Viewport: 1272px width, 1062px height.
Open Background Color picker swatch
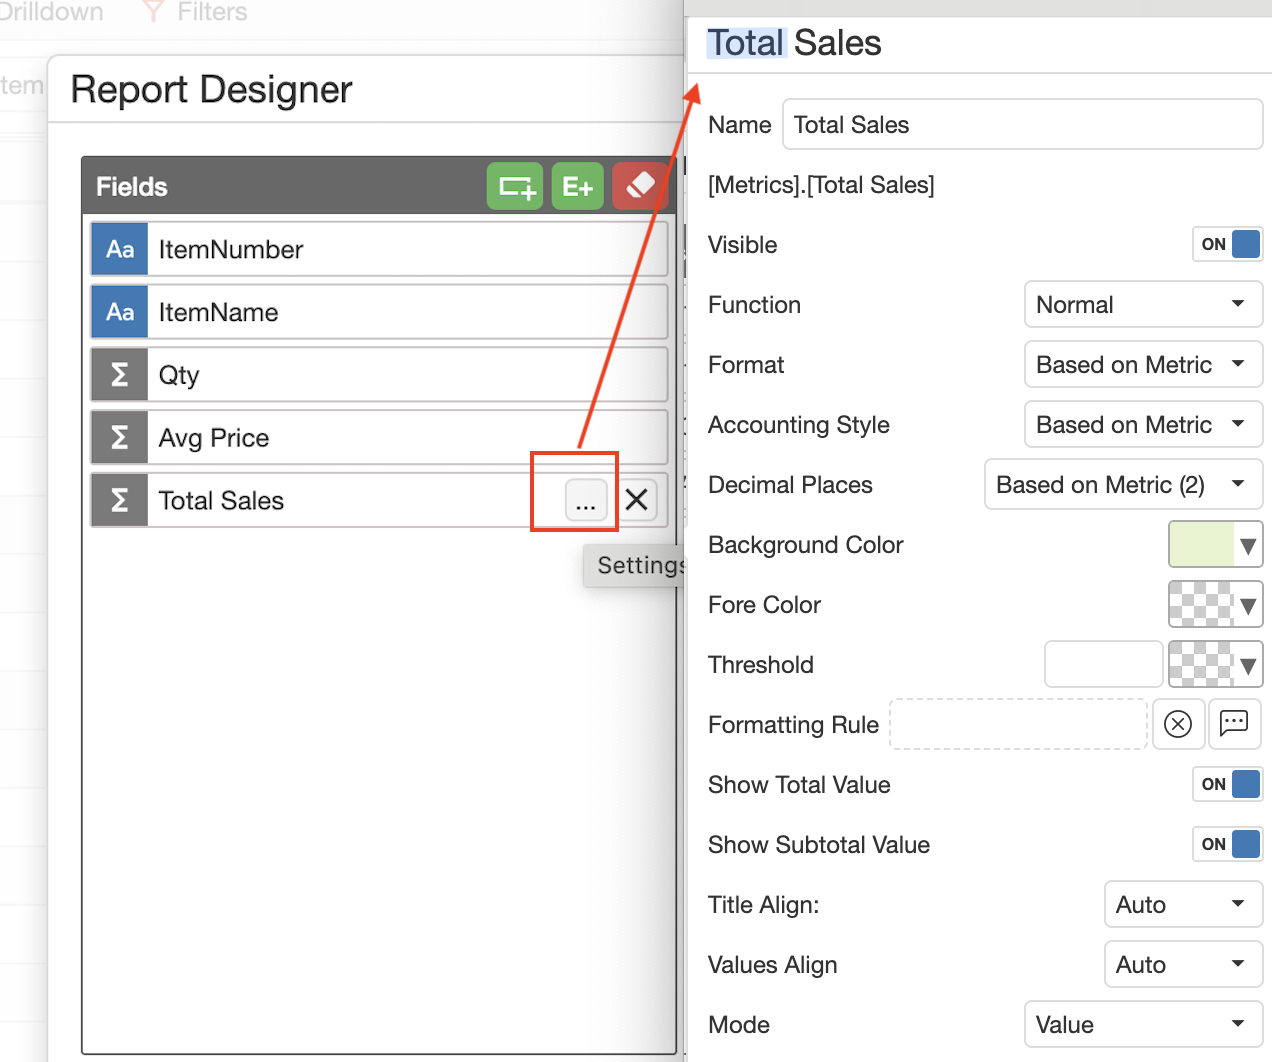1215,545
